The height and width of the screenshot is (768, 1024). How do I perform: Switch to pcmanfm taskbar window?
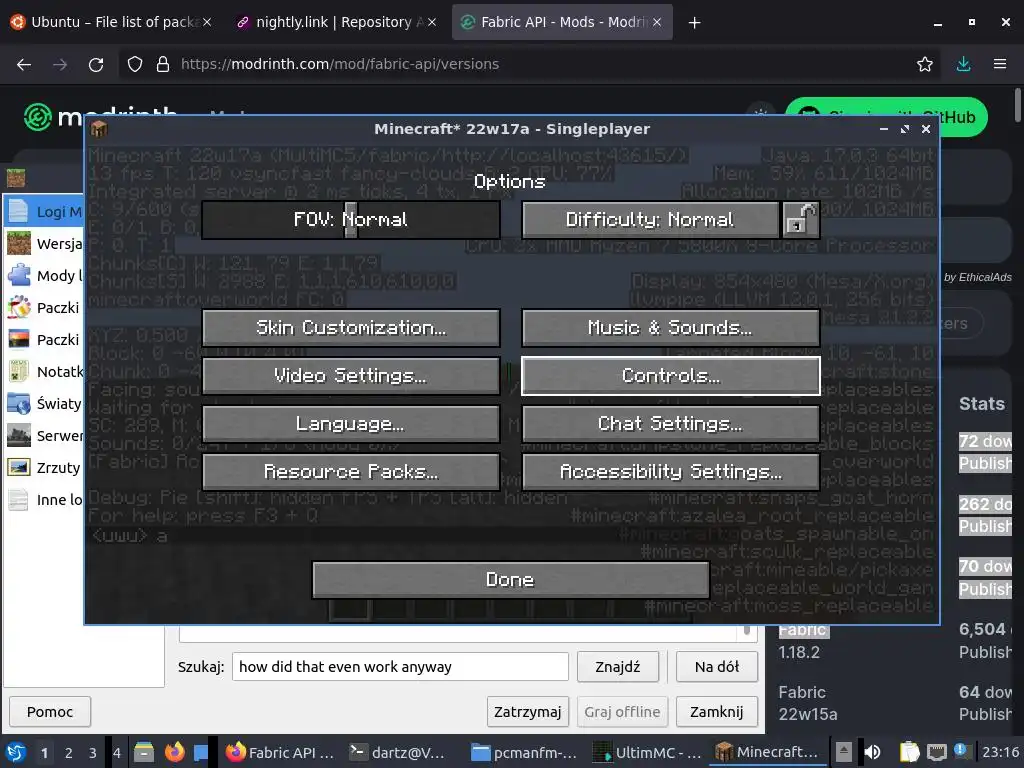click(525, 753)
